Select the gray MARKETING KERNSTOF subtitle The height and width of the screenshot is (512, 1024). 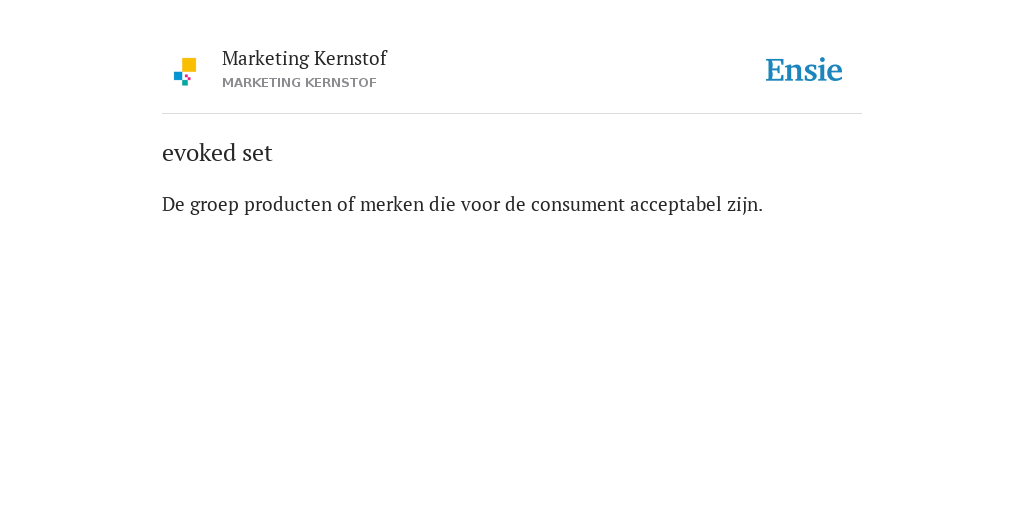(299, 83)
